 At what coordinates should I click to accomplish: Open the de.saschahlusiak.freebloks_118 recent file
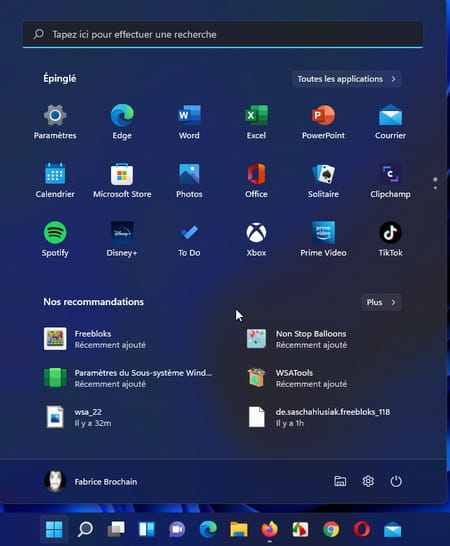[x=320, y=417]
